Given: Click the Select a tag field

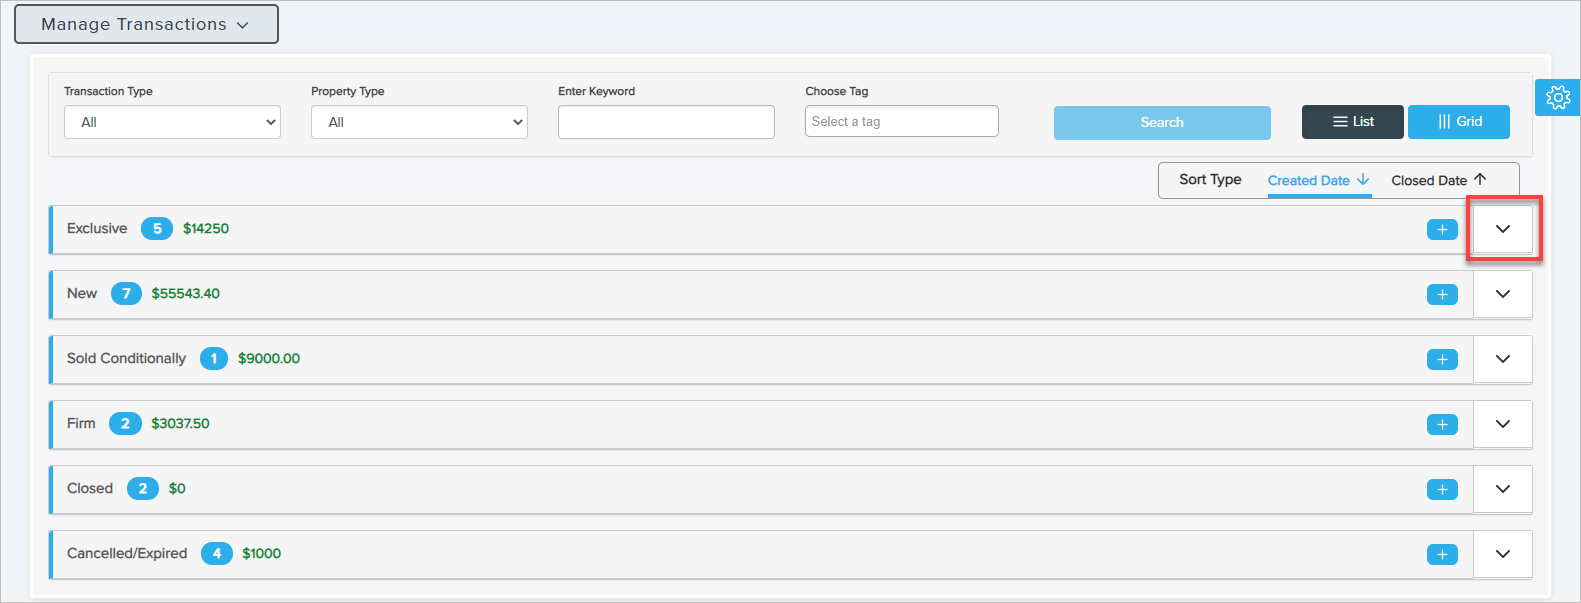Looking at the screenshot, I should tap(901, 122).
